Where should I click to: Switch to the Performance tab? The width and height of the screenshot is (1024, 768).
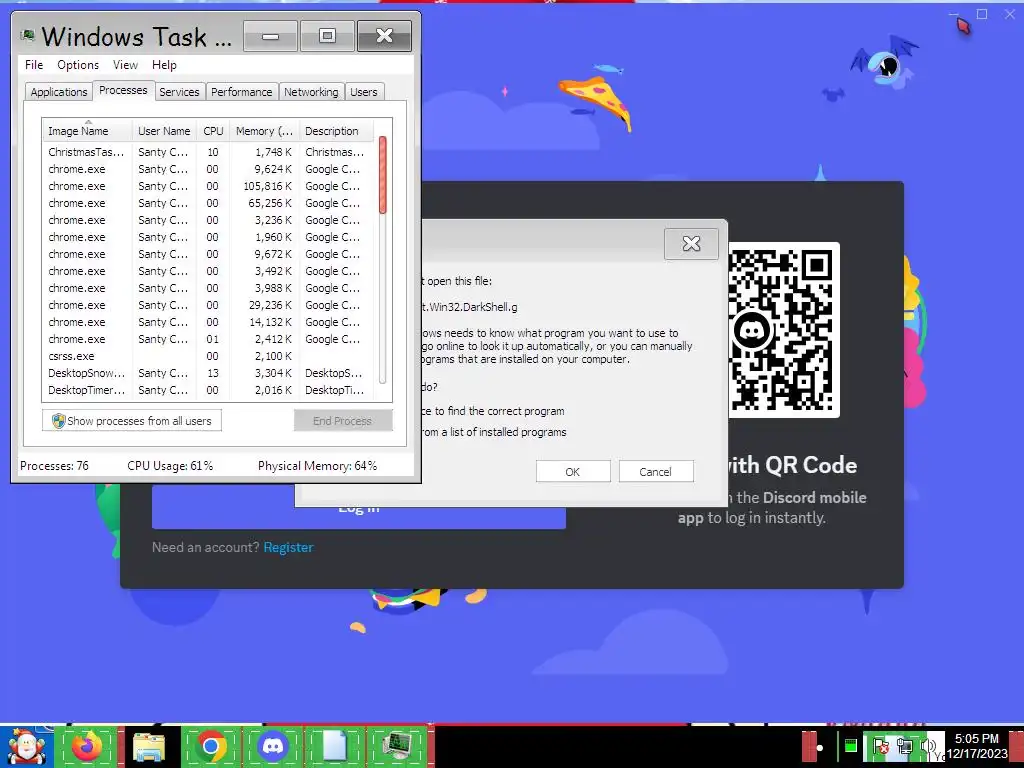[242, 92]
